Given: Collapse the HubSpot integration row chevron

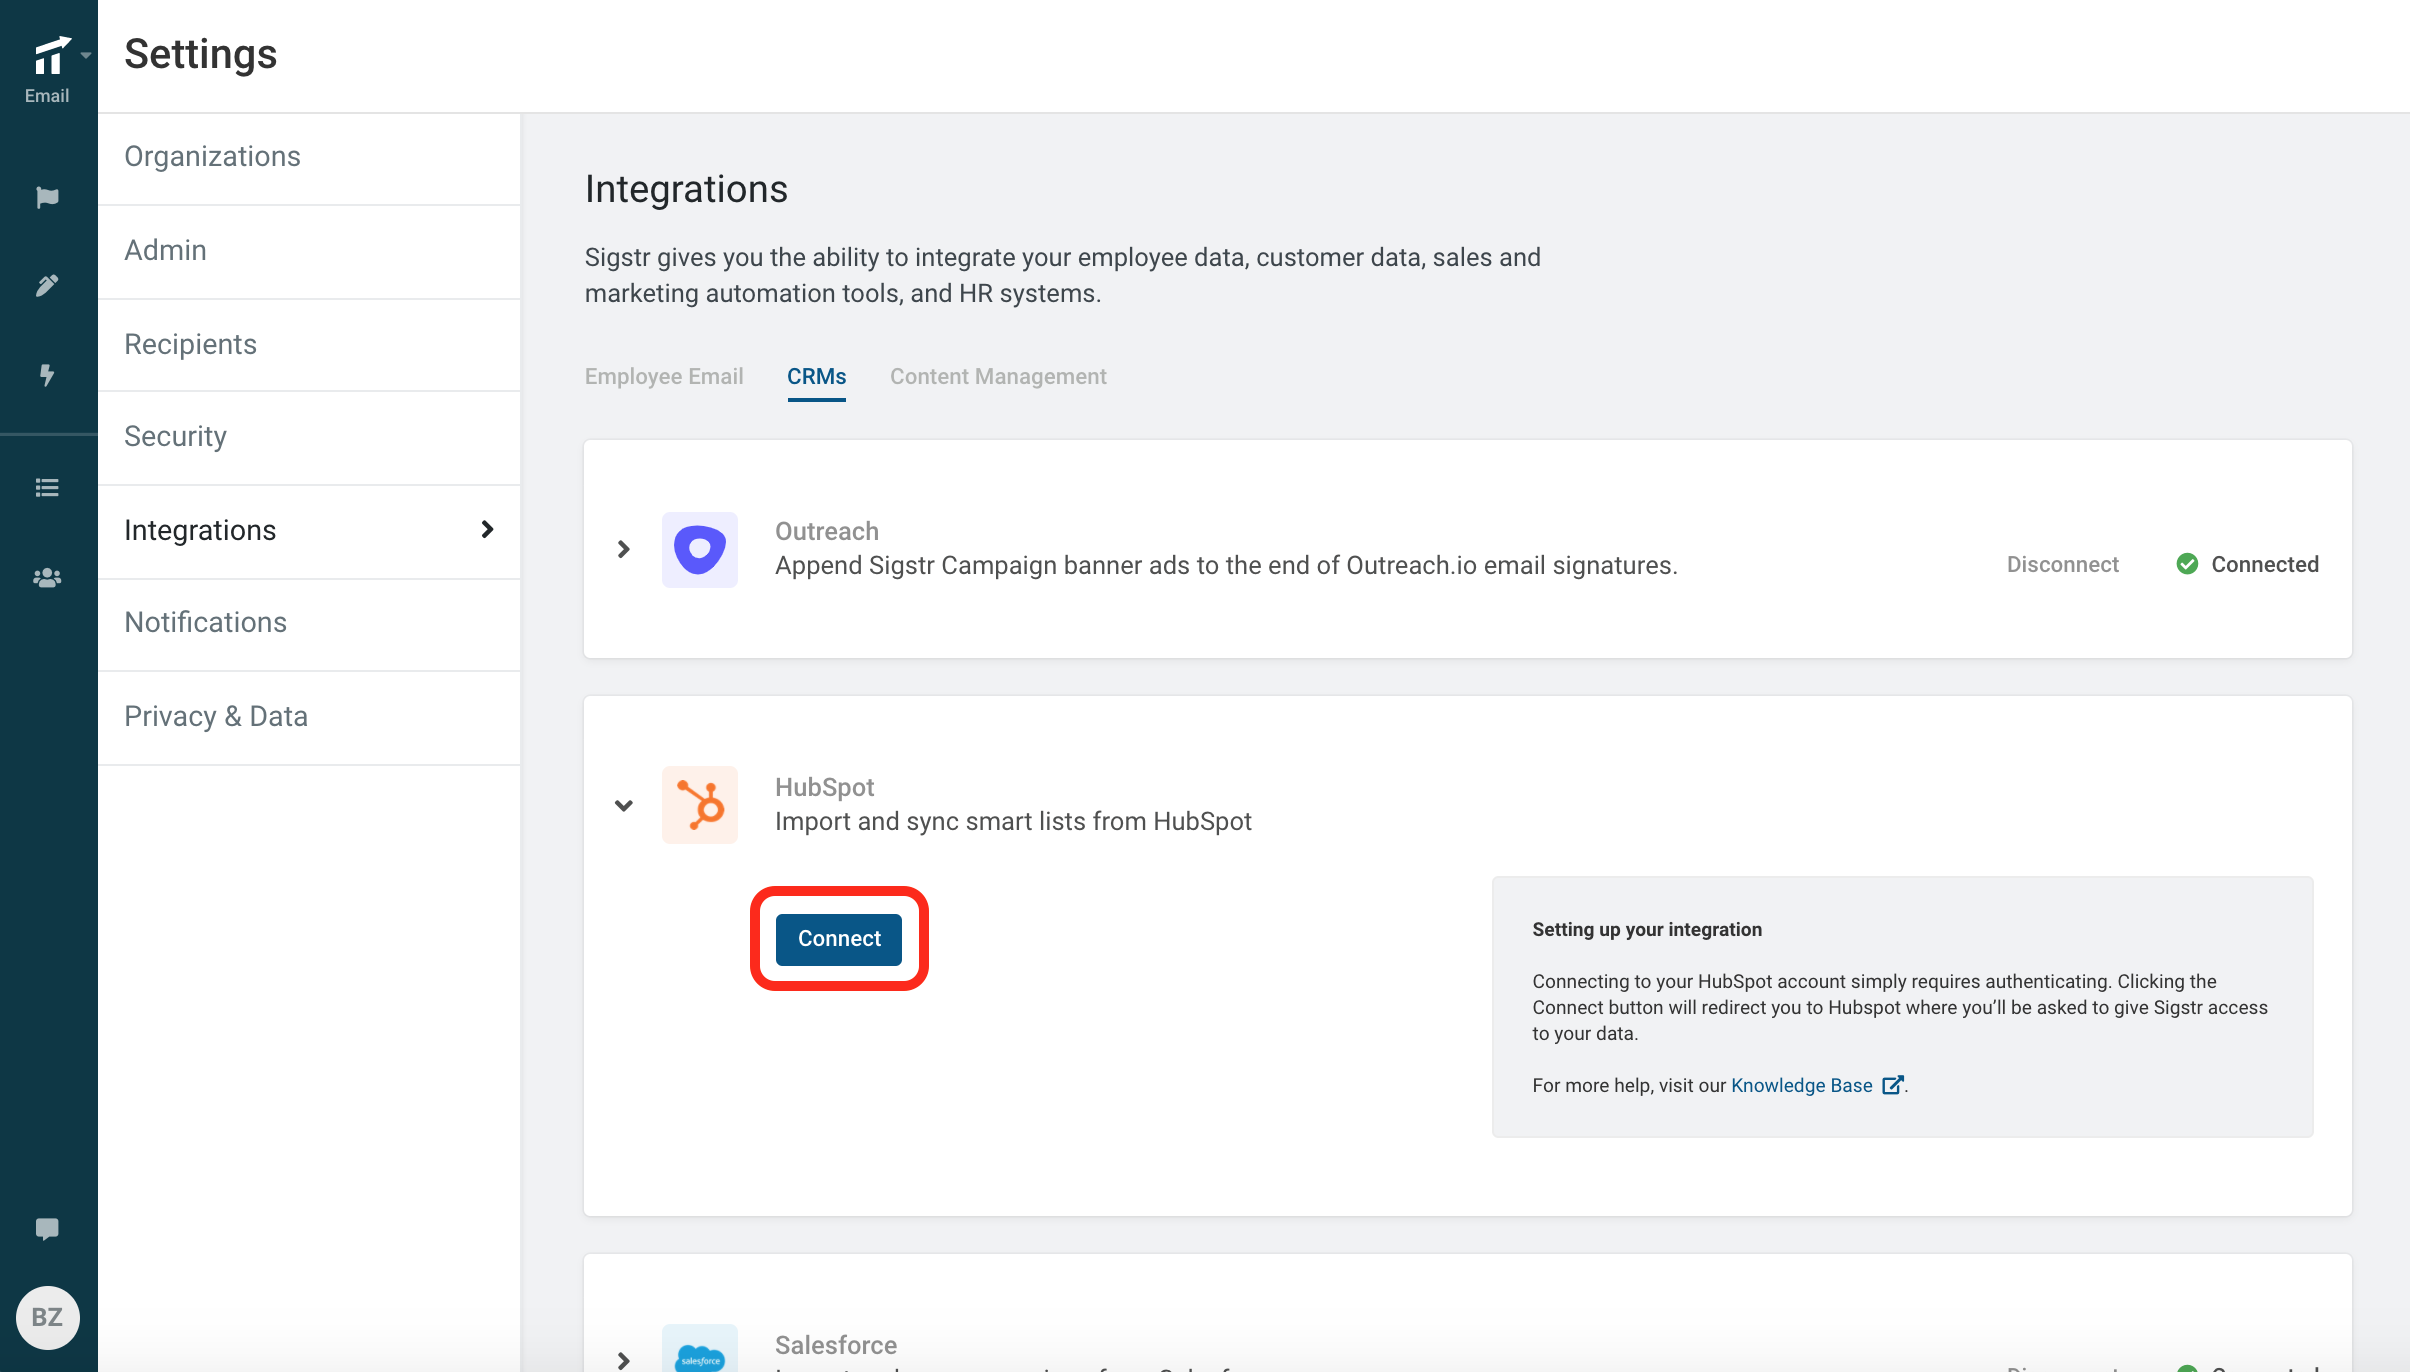Looking at the screenshot, I should (x=623, y=805).
